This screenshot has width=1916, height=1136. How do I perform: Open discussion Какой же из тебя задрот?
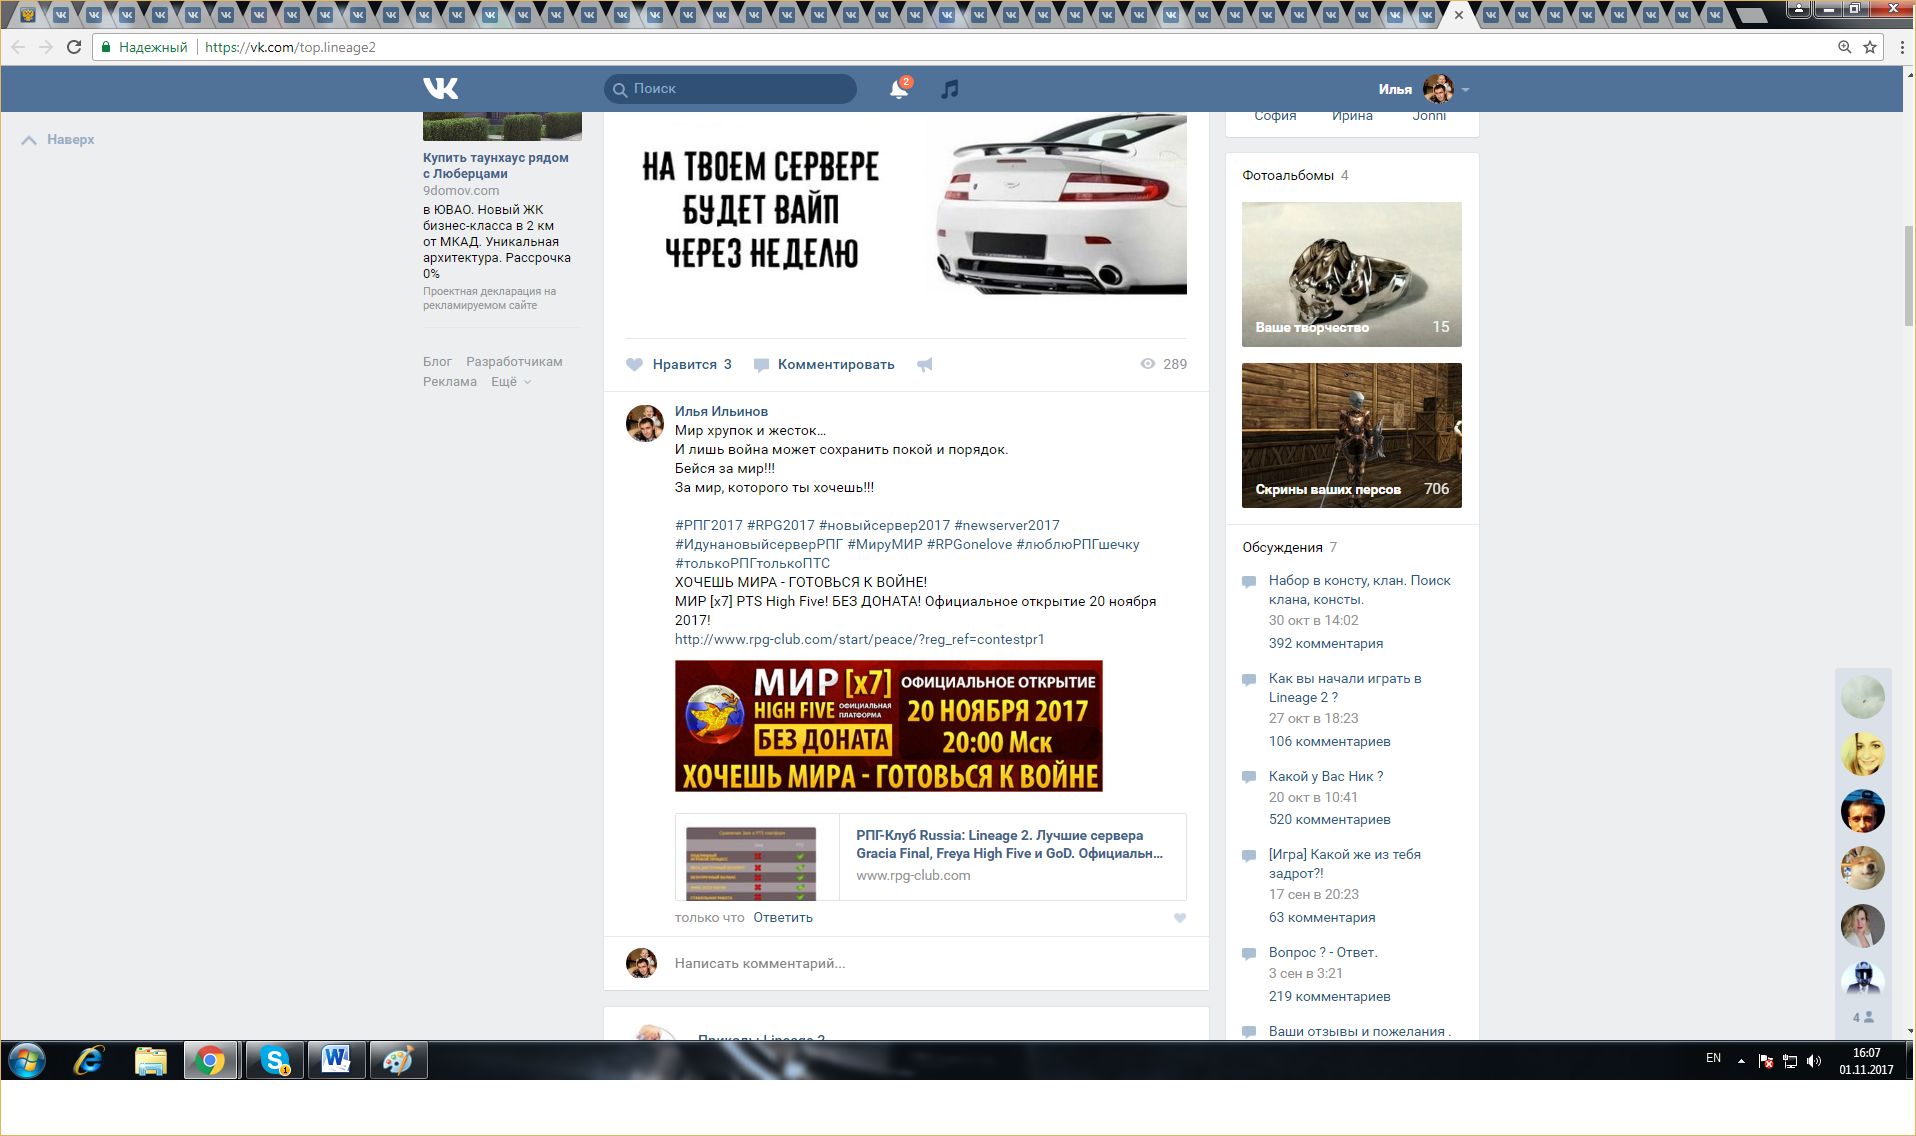(x=1345, y=864)
